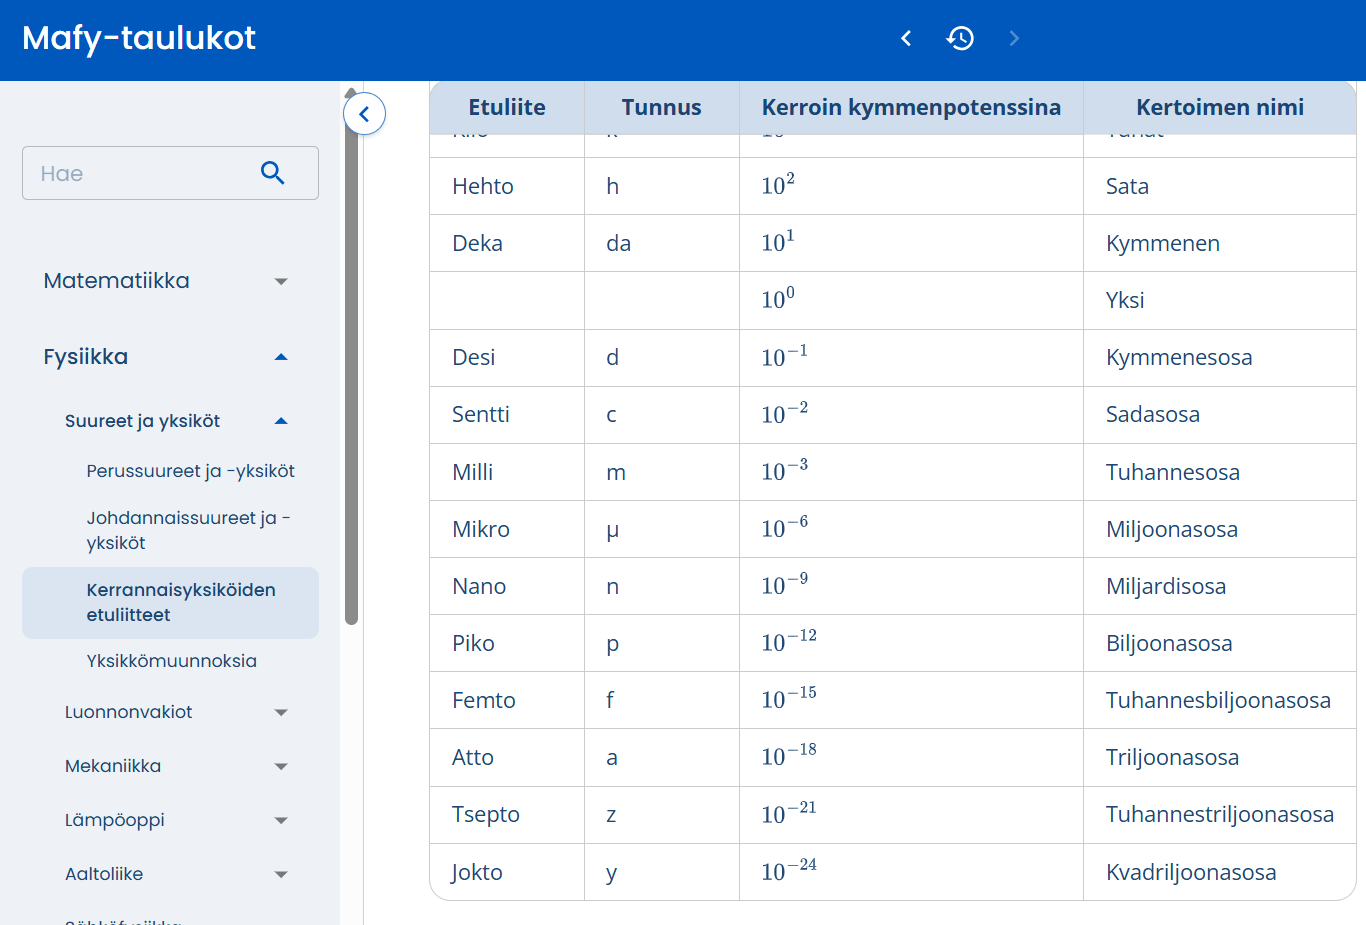Click the Aaltoliike menu label
The image size is (1366, 925).
click(x=104, y=874)
